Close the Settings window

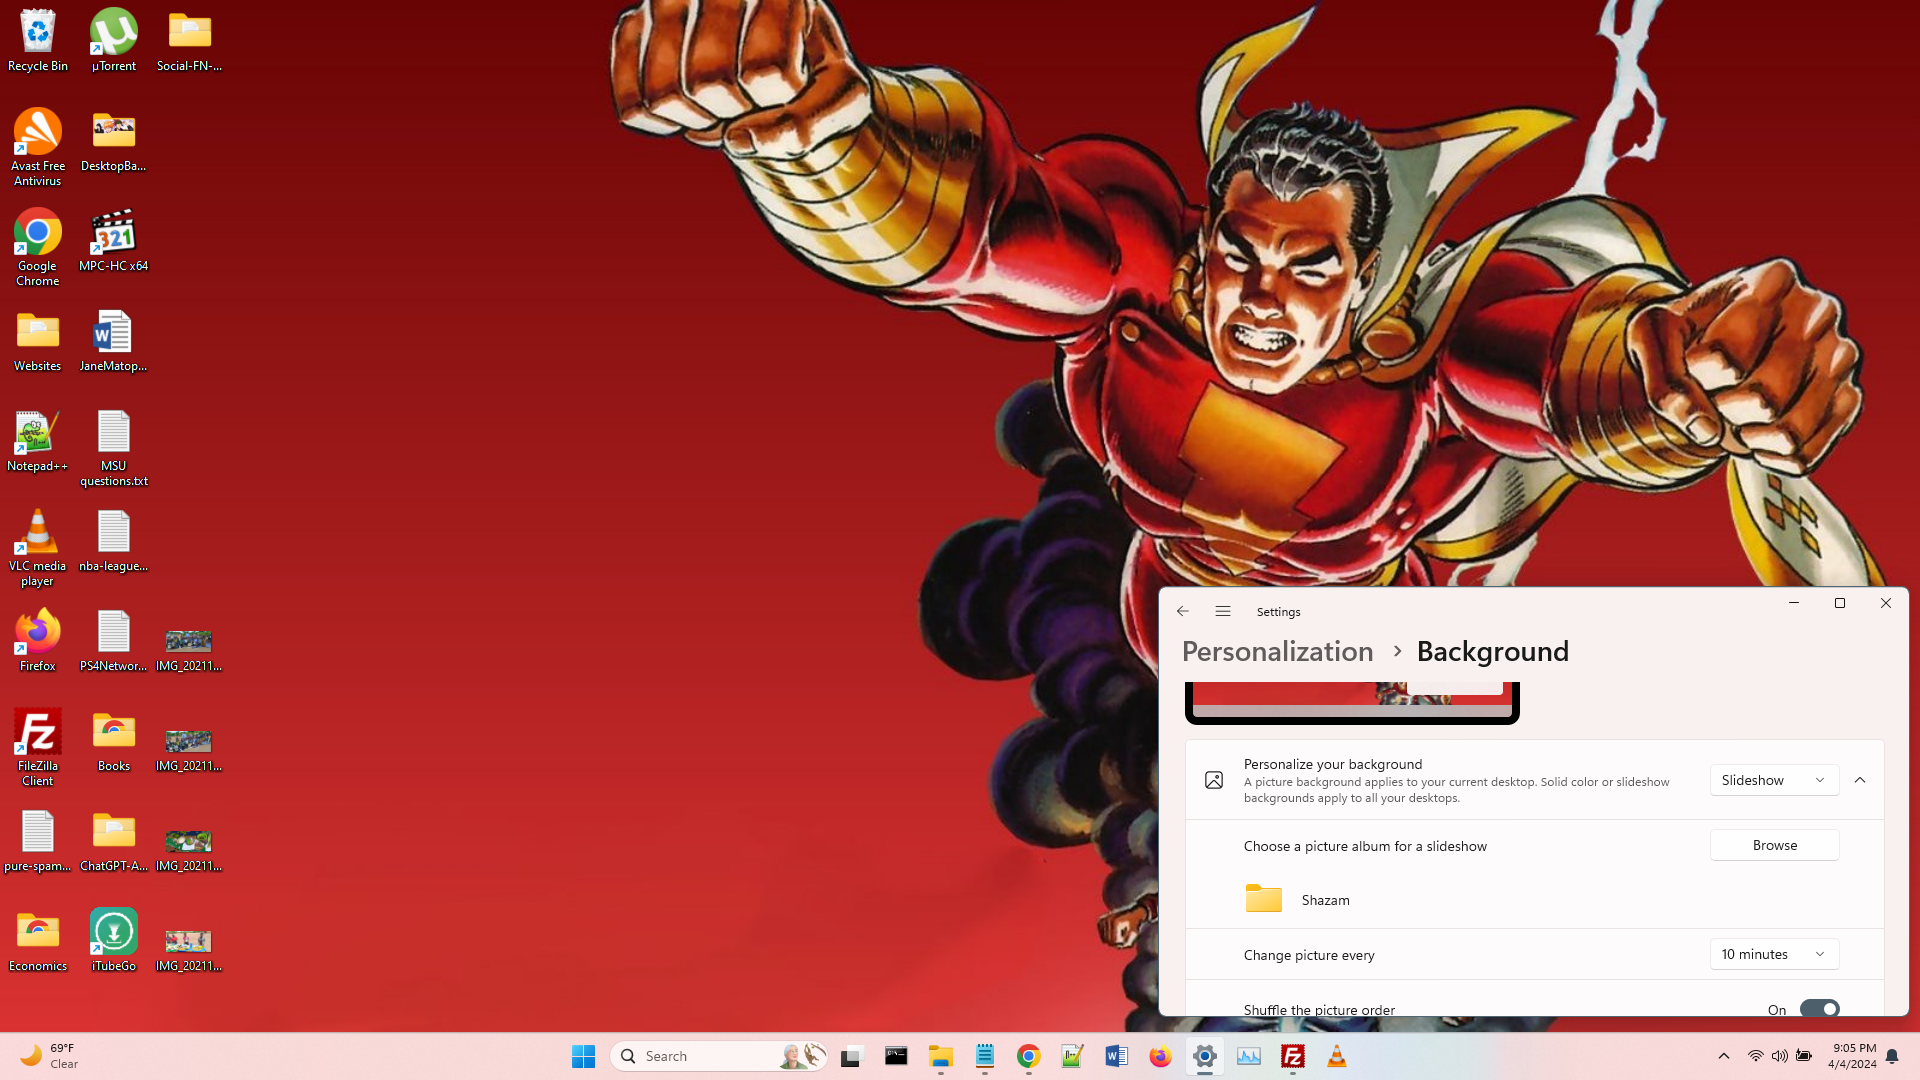(1886, 603)
